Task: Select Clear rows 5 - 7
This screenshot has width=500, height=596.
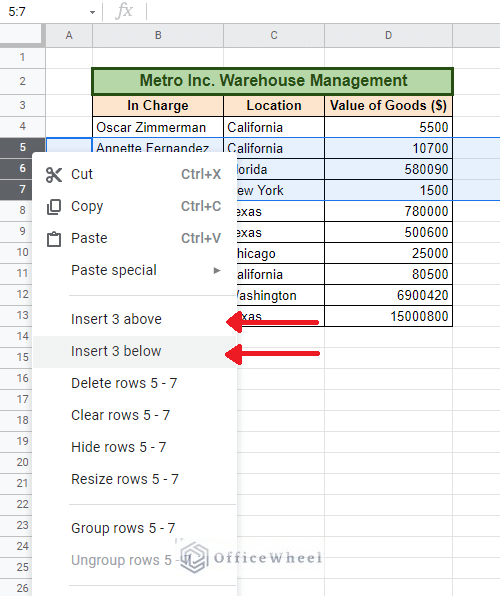Action: click(x=135, y=415)
